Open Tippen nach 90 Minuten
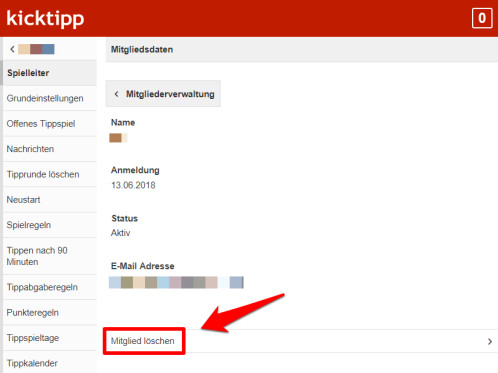The width and height of the screenshot is (498, 373). pyautogui.click(x=50, y=256)
